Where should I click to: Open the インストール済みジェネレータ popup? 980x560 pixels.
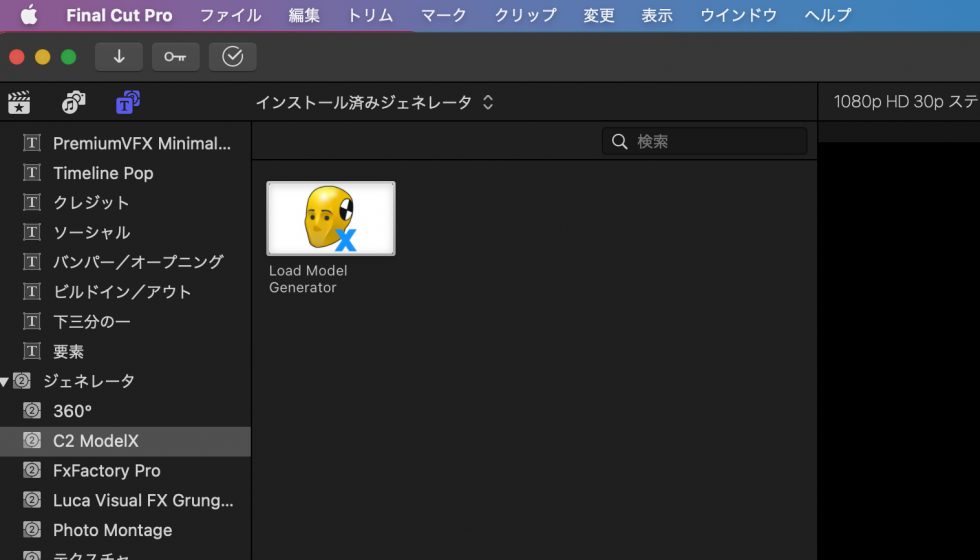pyautogui.click(x=374, y=102)
